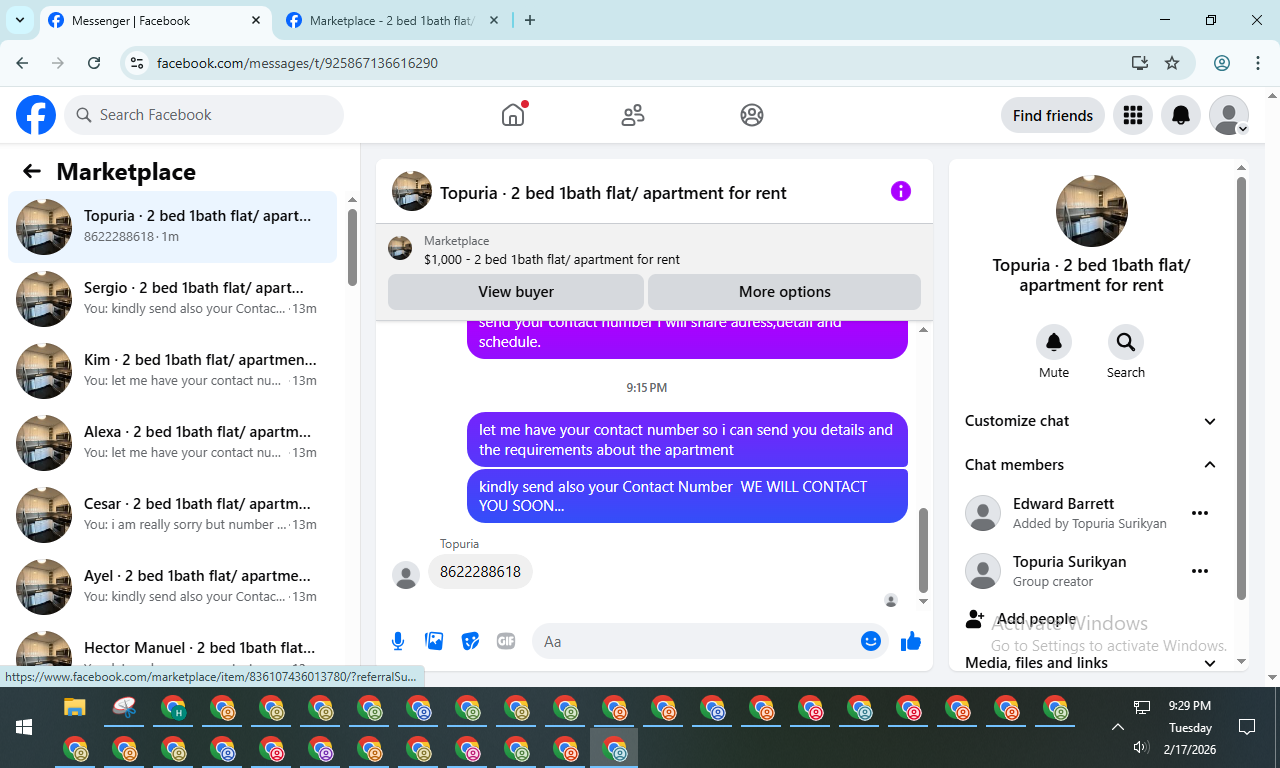The width and height of the screenshot is (1280, 768).
Task: Open the Friends icon in top navigation
Action: (x=633, y=115)
